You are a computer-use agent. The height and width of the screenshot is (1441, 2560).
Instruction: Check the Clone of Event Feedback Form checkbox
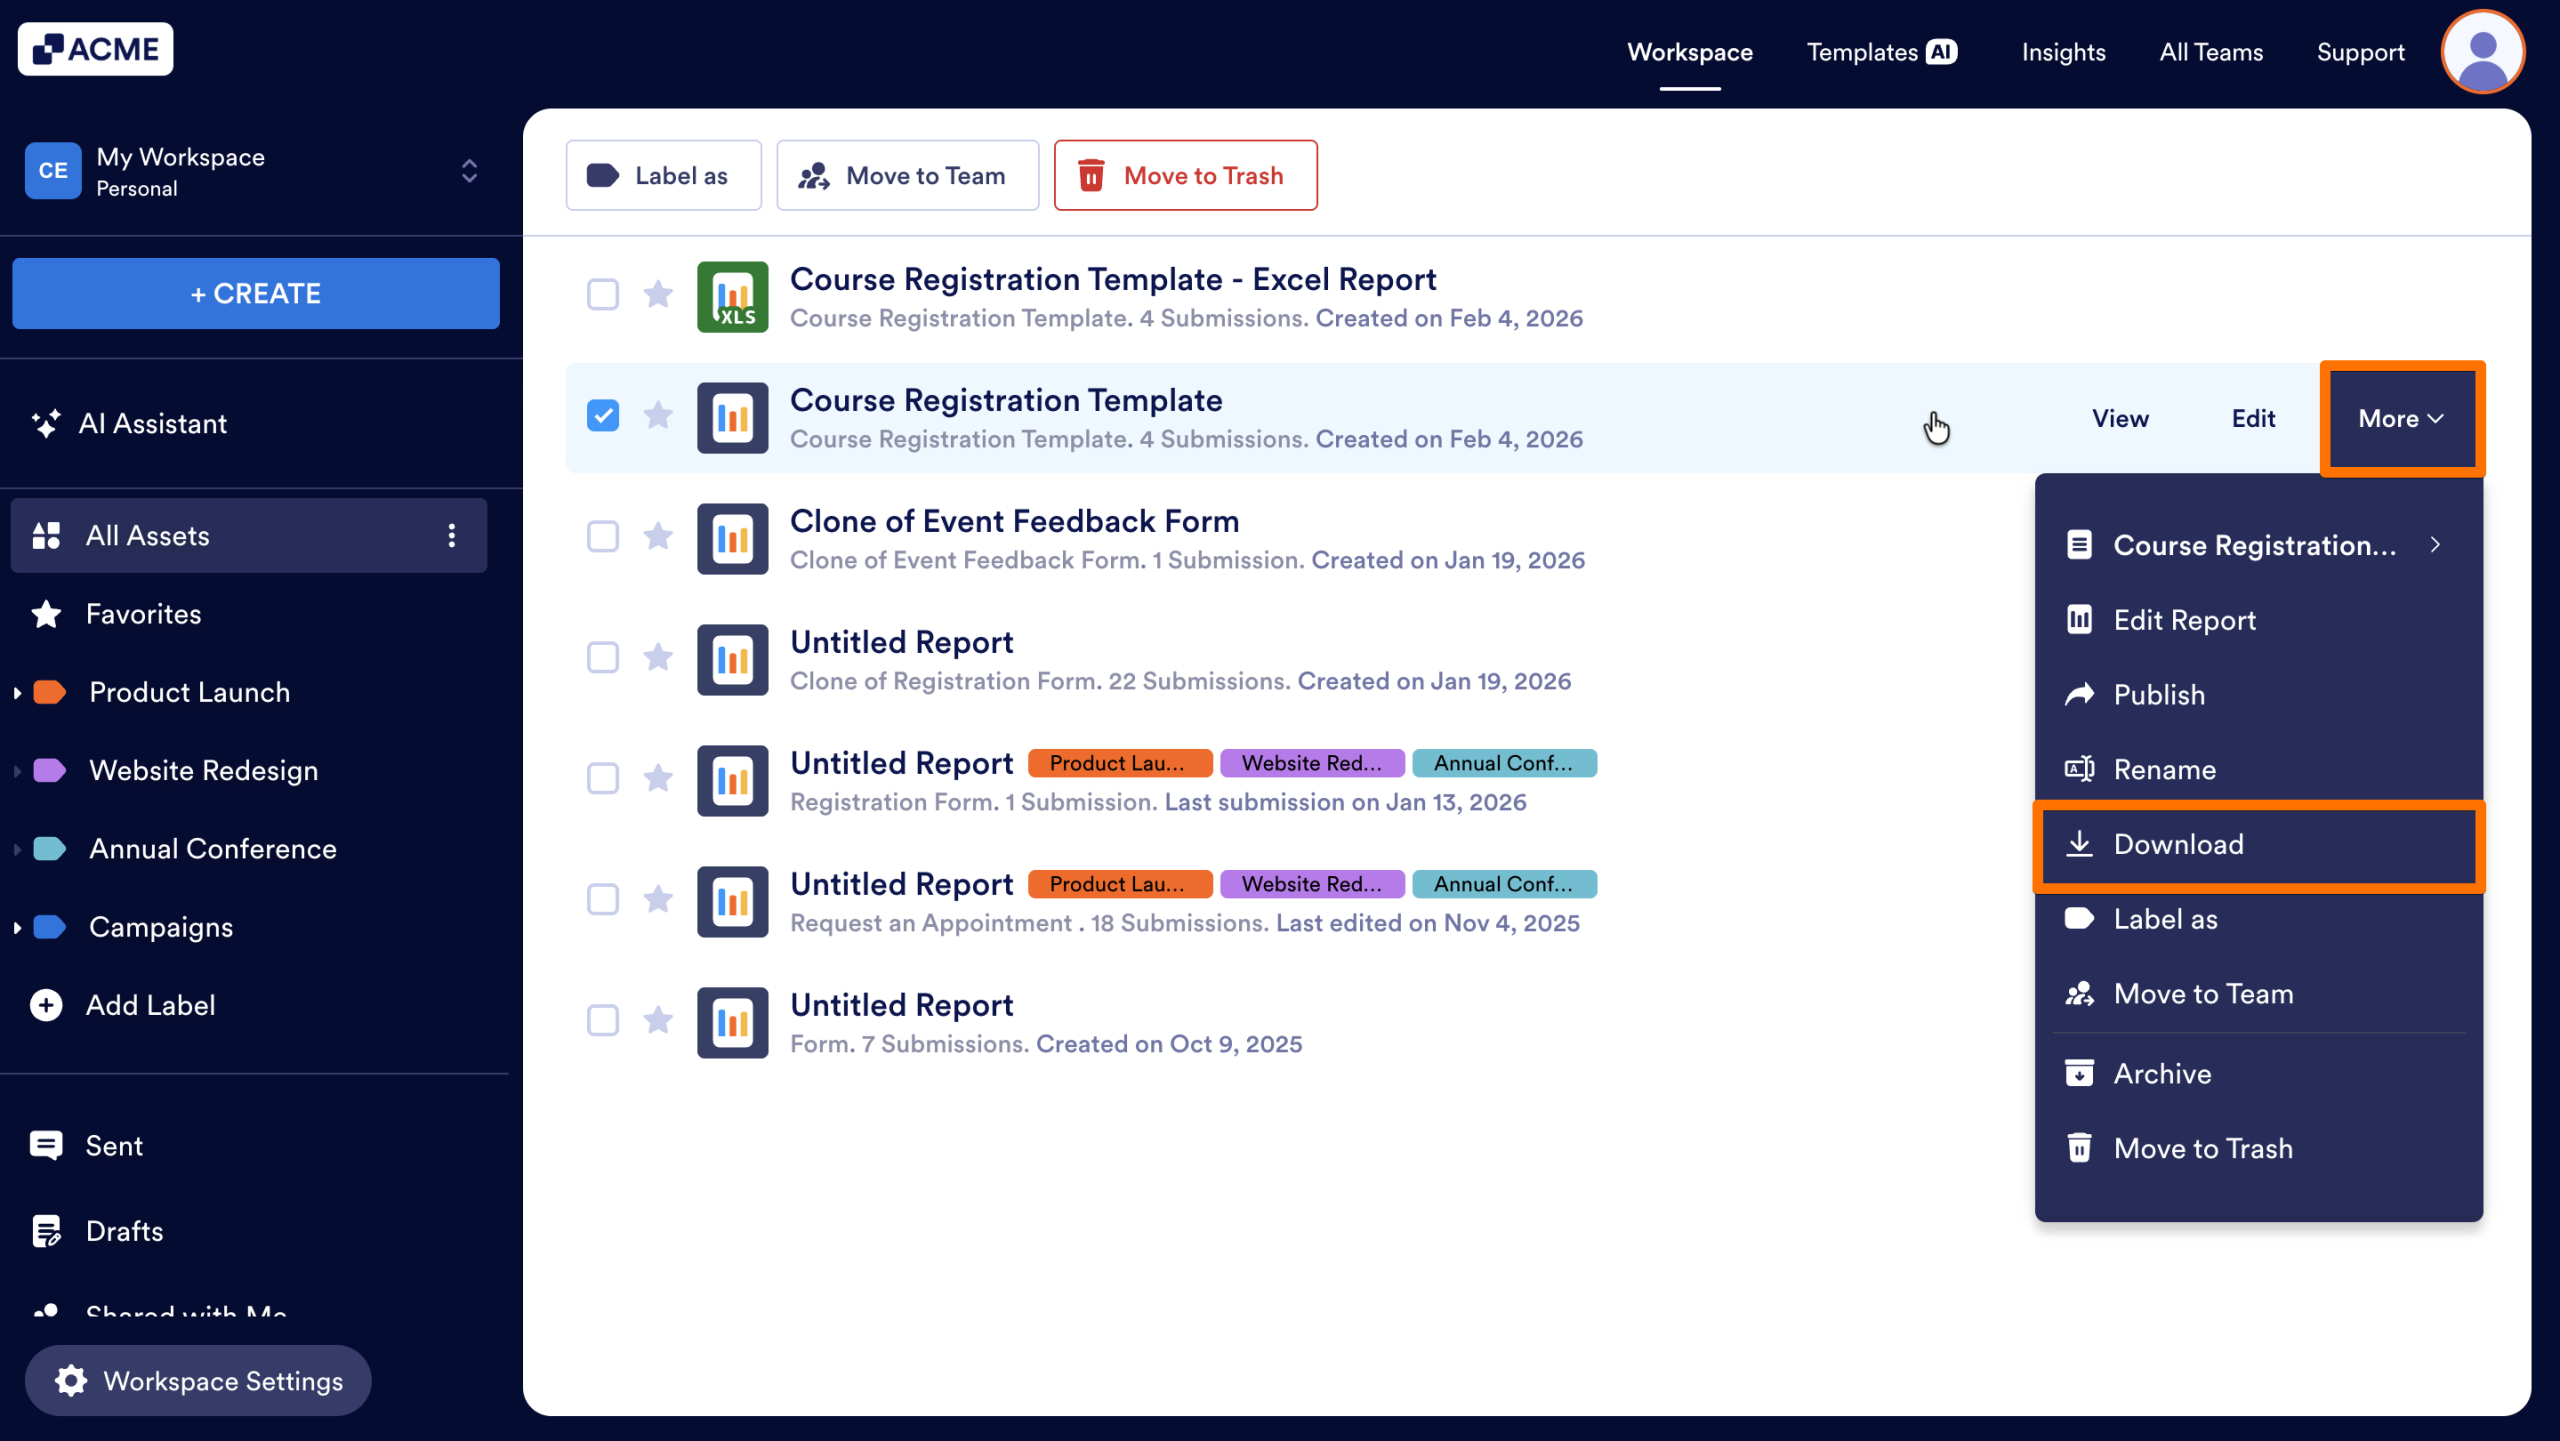point(603,537)
